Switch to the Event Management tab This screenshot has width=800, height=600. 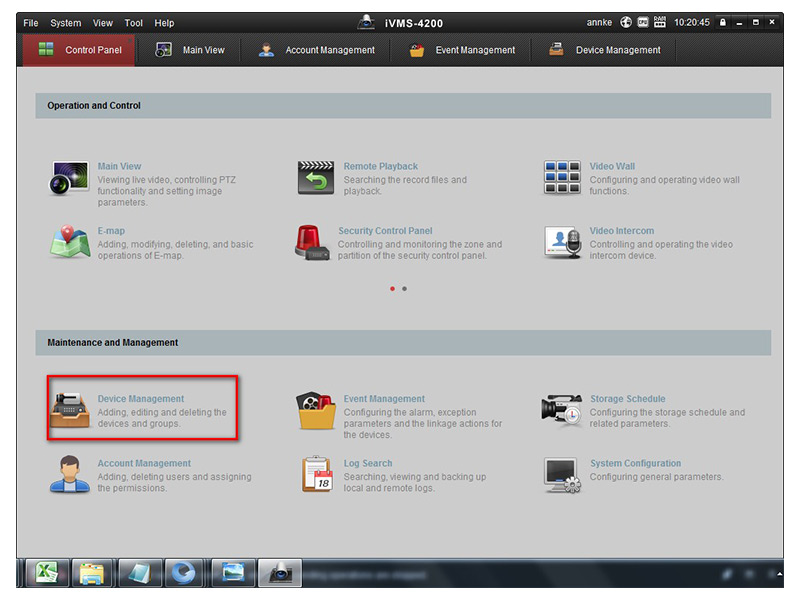pos(461,50)
